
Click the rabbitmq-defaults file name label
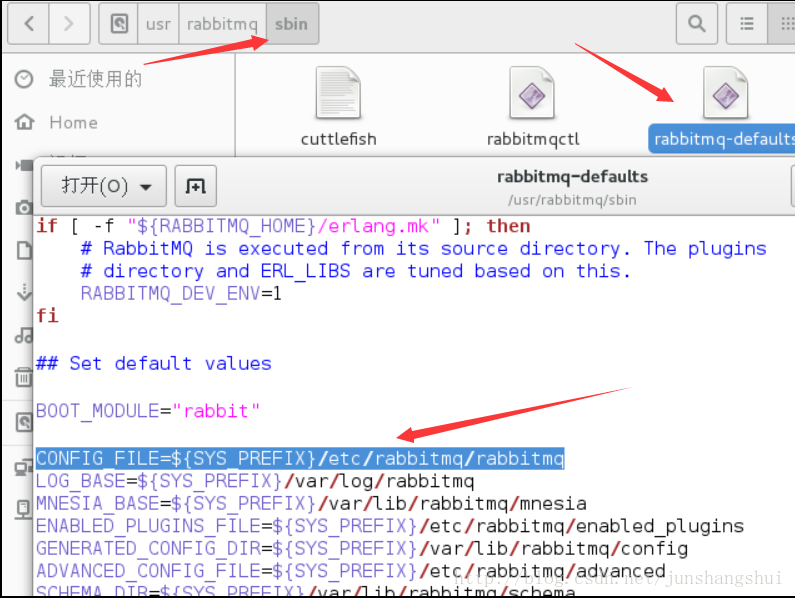point(724,139)
